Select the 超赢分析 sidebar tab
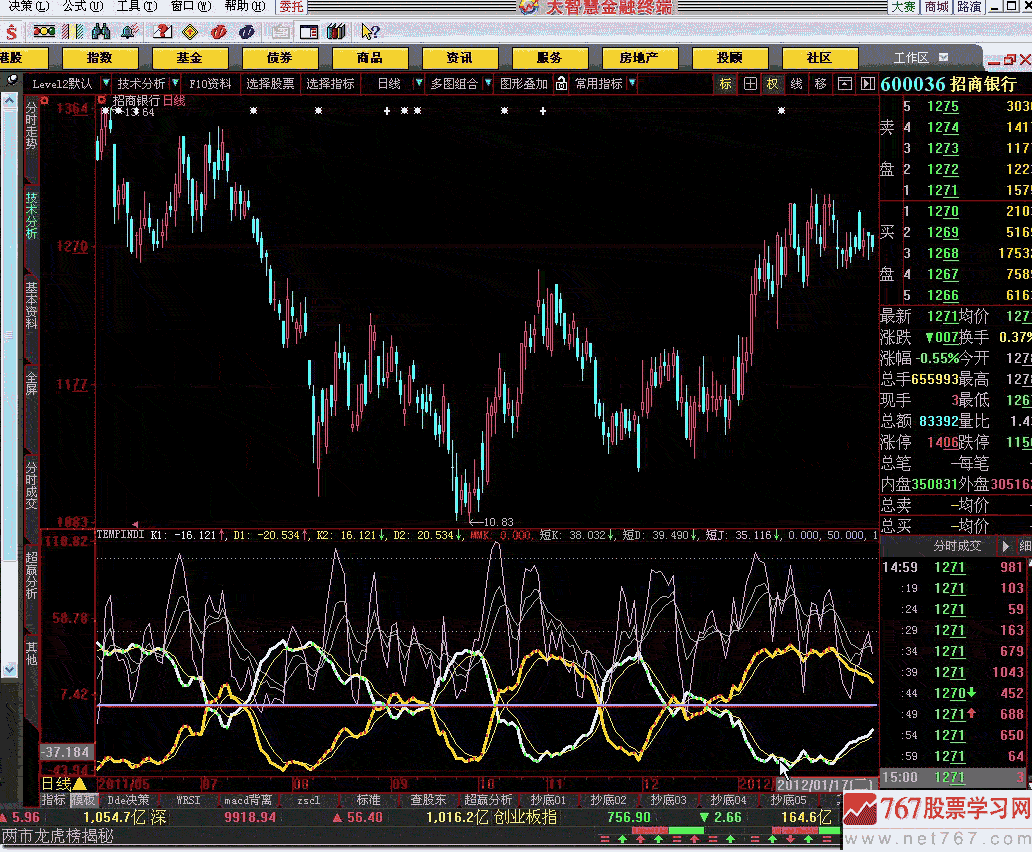 tap(31, 575)
